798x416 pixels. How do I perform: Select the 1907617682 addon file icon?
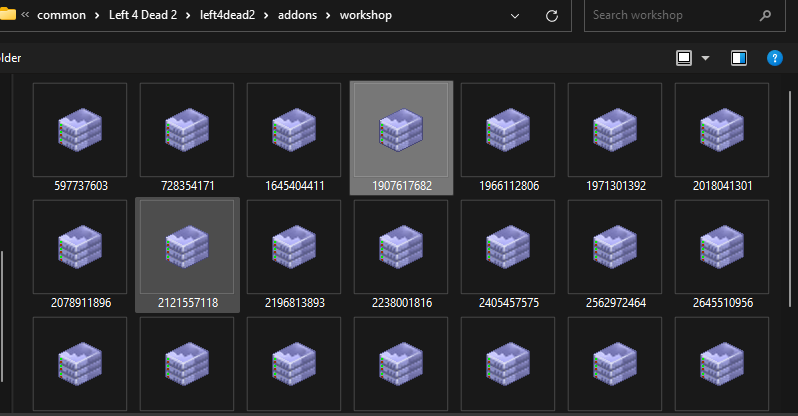click(401, 130)
